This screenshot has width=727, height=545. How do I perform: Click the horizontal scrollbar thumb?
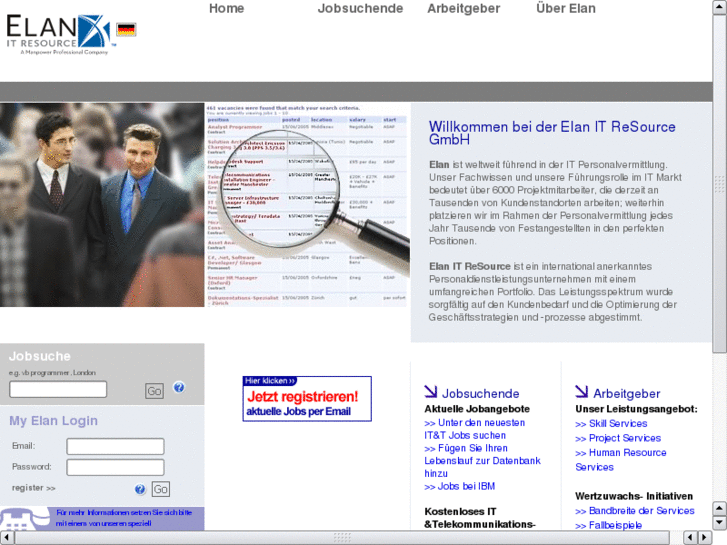click(x=342, y=538)
